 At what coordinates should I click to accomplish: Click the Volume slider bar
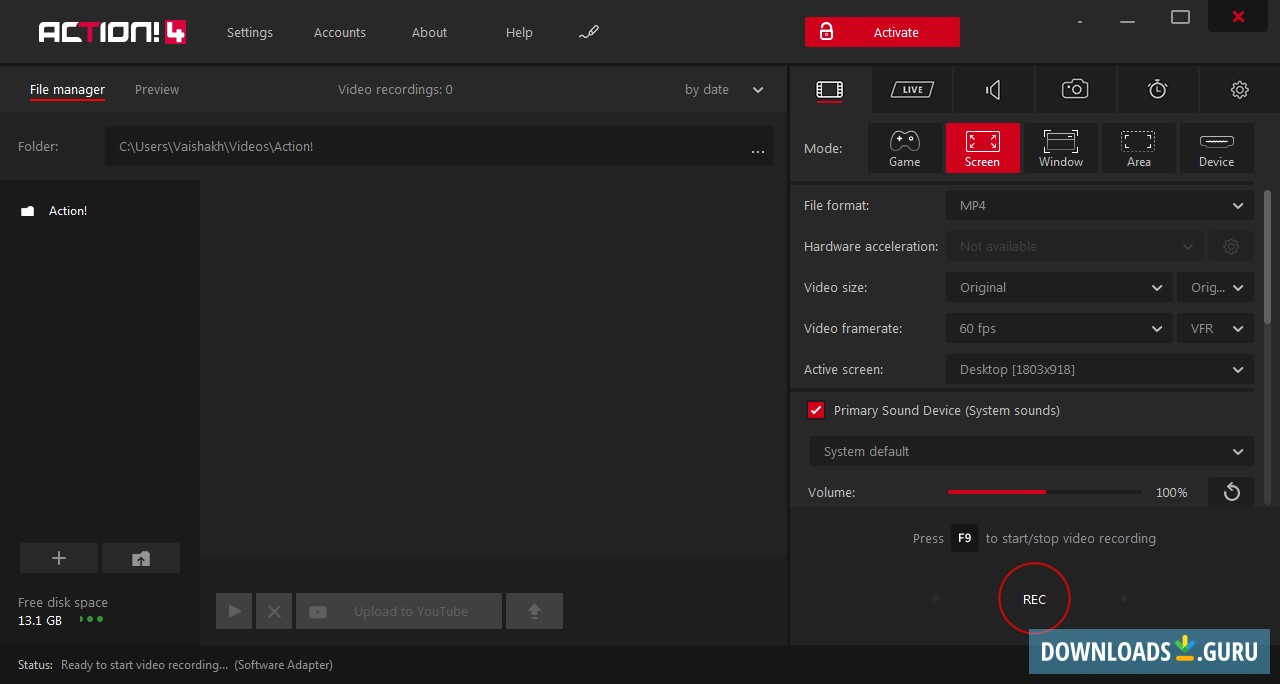[x=1044, y=492]
